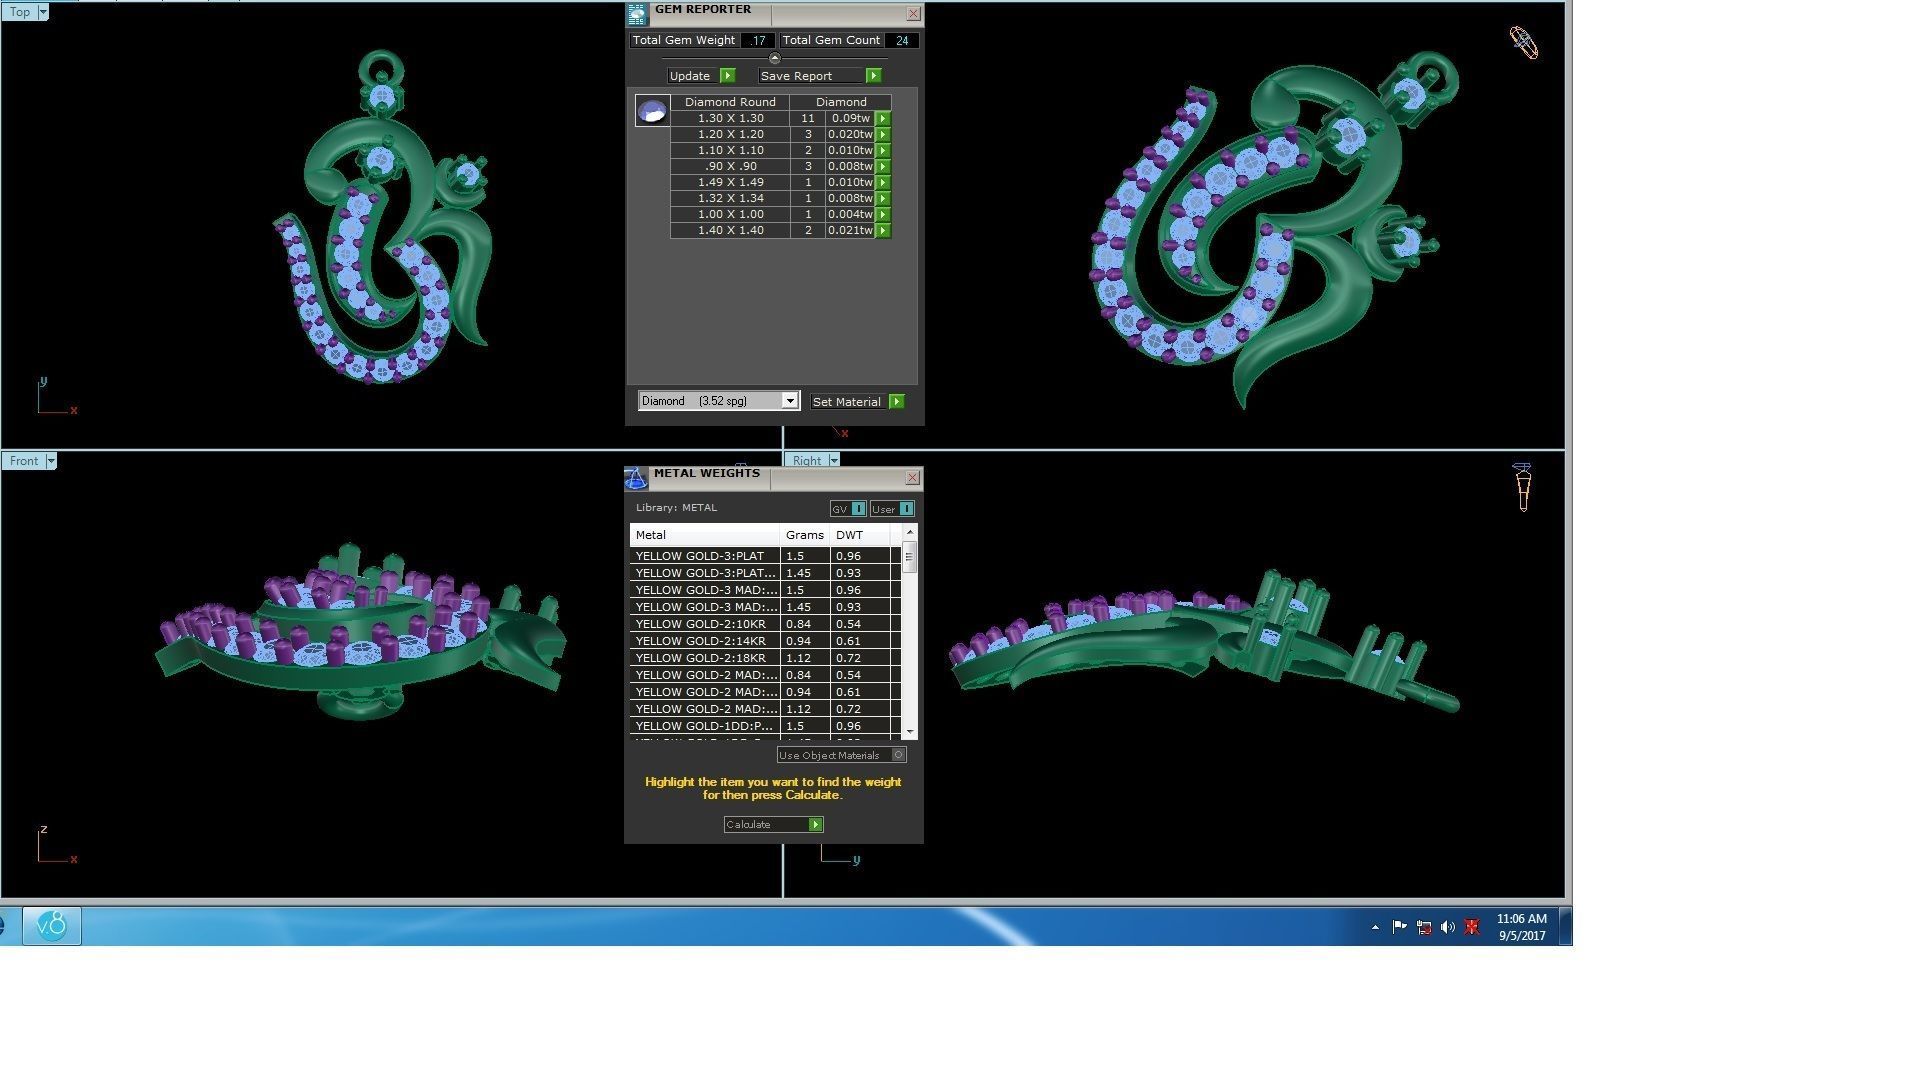This screenshot has width=1920, height=1080.
Task: Click green arrow beside Save Report
Action: (x=873, y=76)
